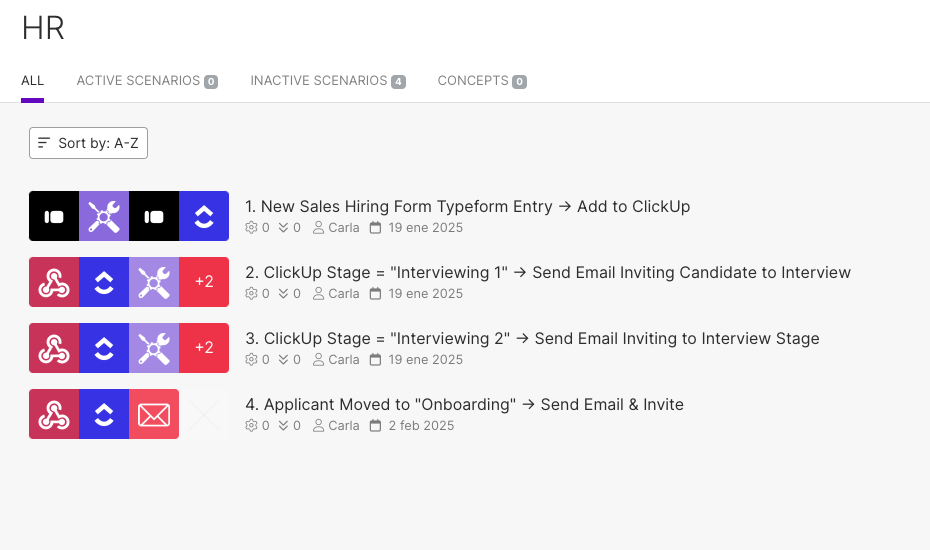The height and width of the screenshot is (550, 930).
Task: Click operations gear icon under scenario 1
Action: tap(251, 227)
